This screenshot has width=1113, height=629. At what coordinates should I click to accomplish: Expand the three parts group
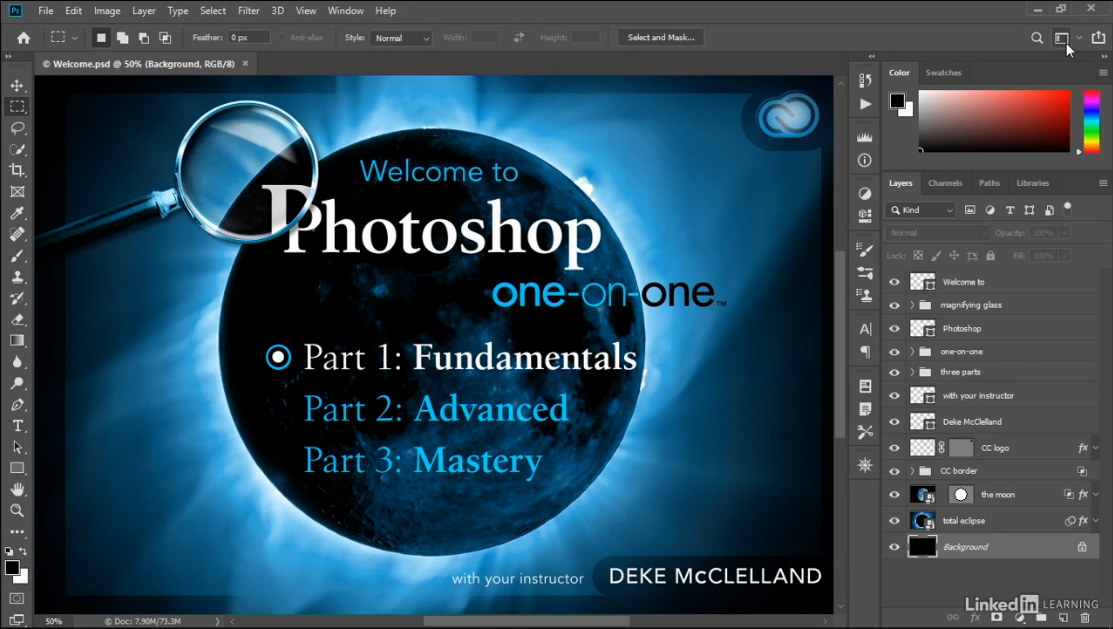pos(912,372)
